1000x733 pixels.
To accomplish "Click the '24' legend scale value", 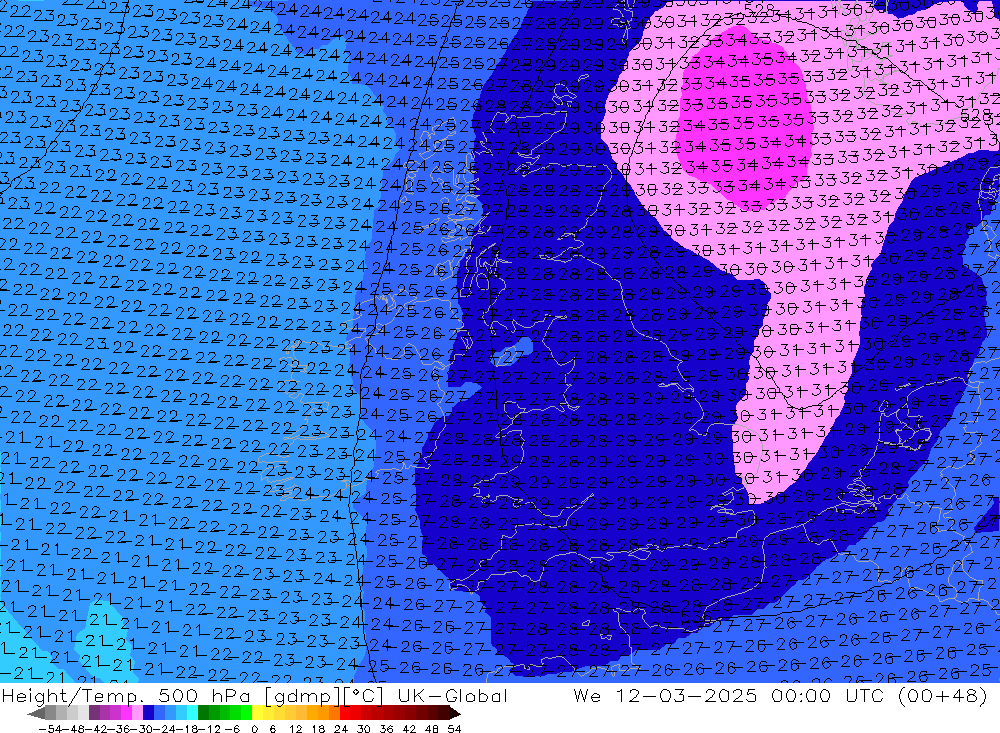I will tap(341, 729).
